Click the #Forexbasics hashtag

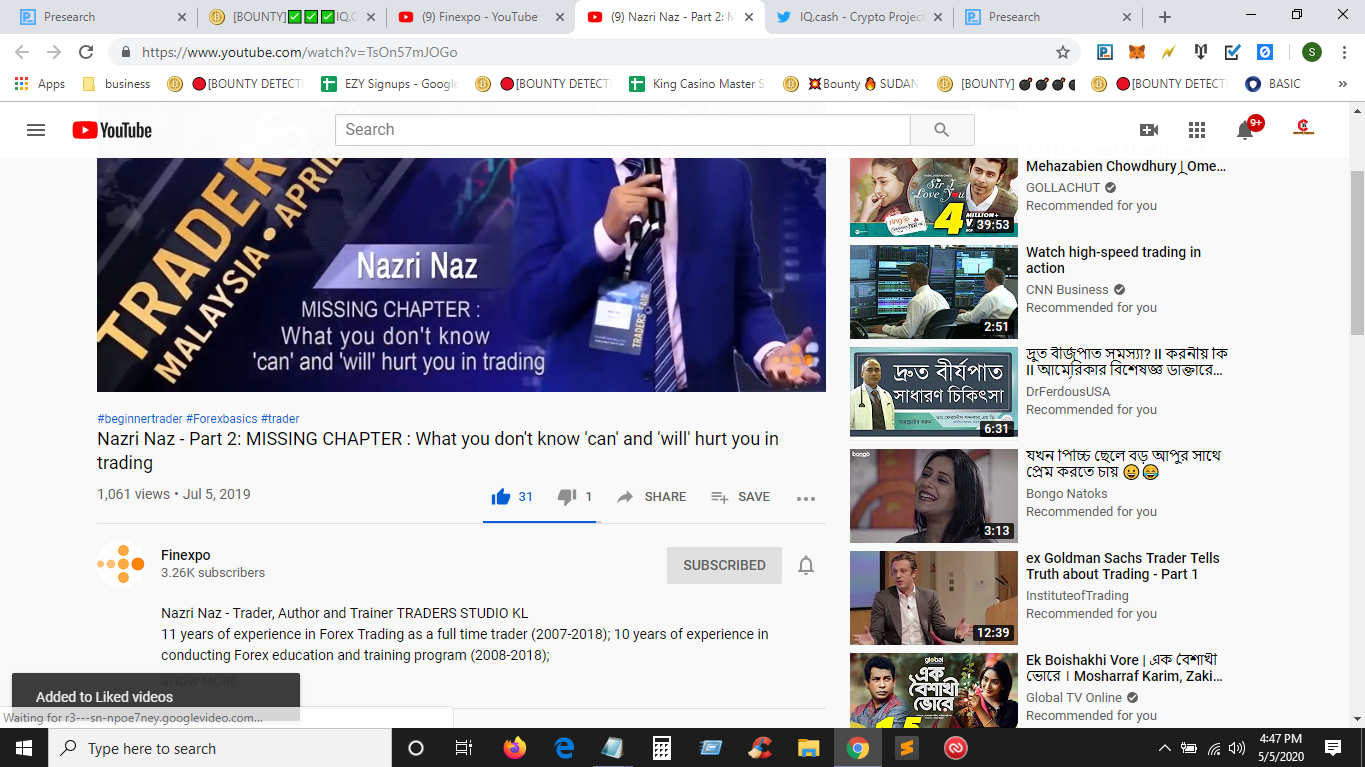click(222, 419)
